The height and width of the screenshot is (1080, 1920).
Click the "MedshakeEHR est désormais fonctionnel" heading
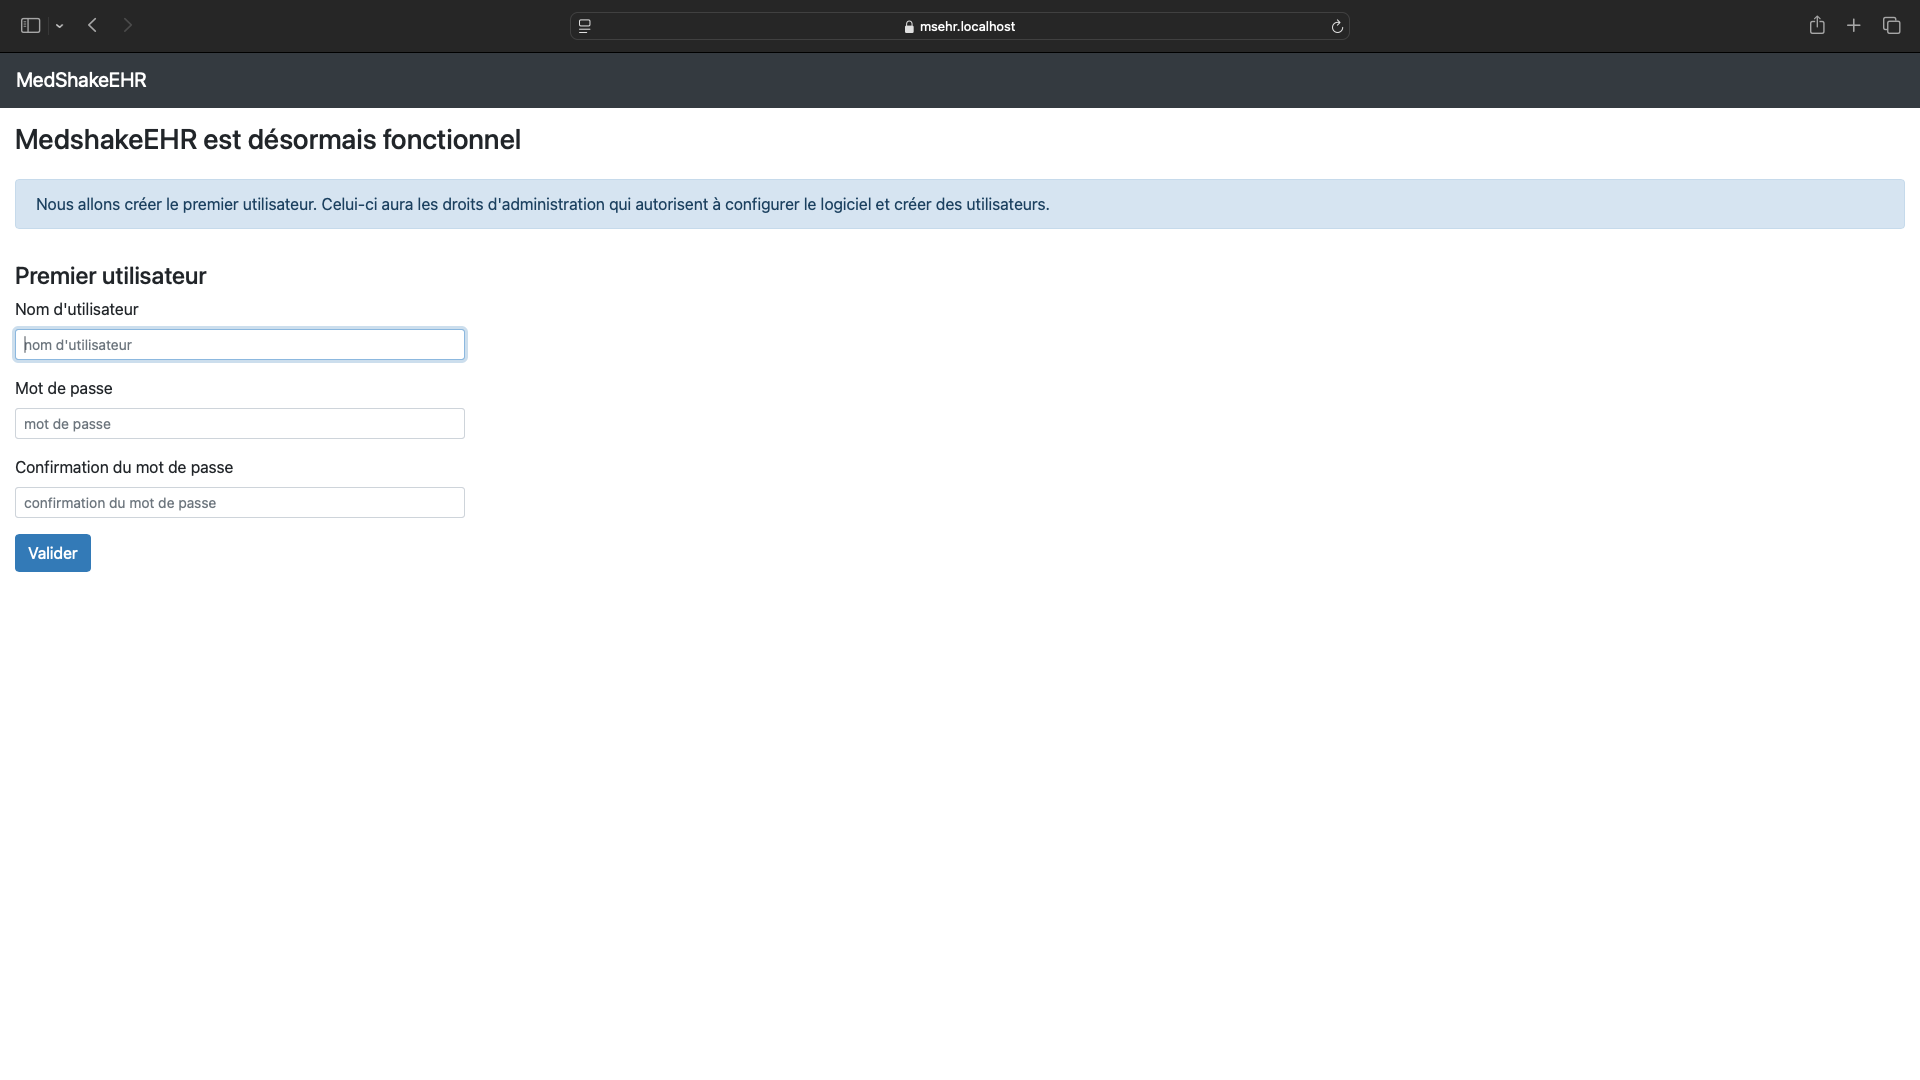click(x=268, y=139)
